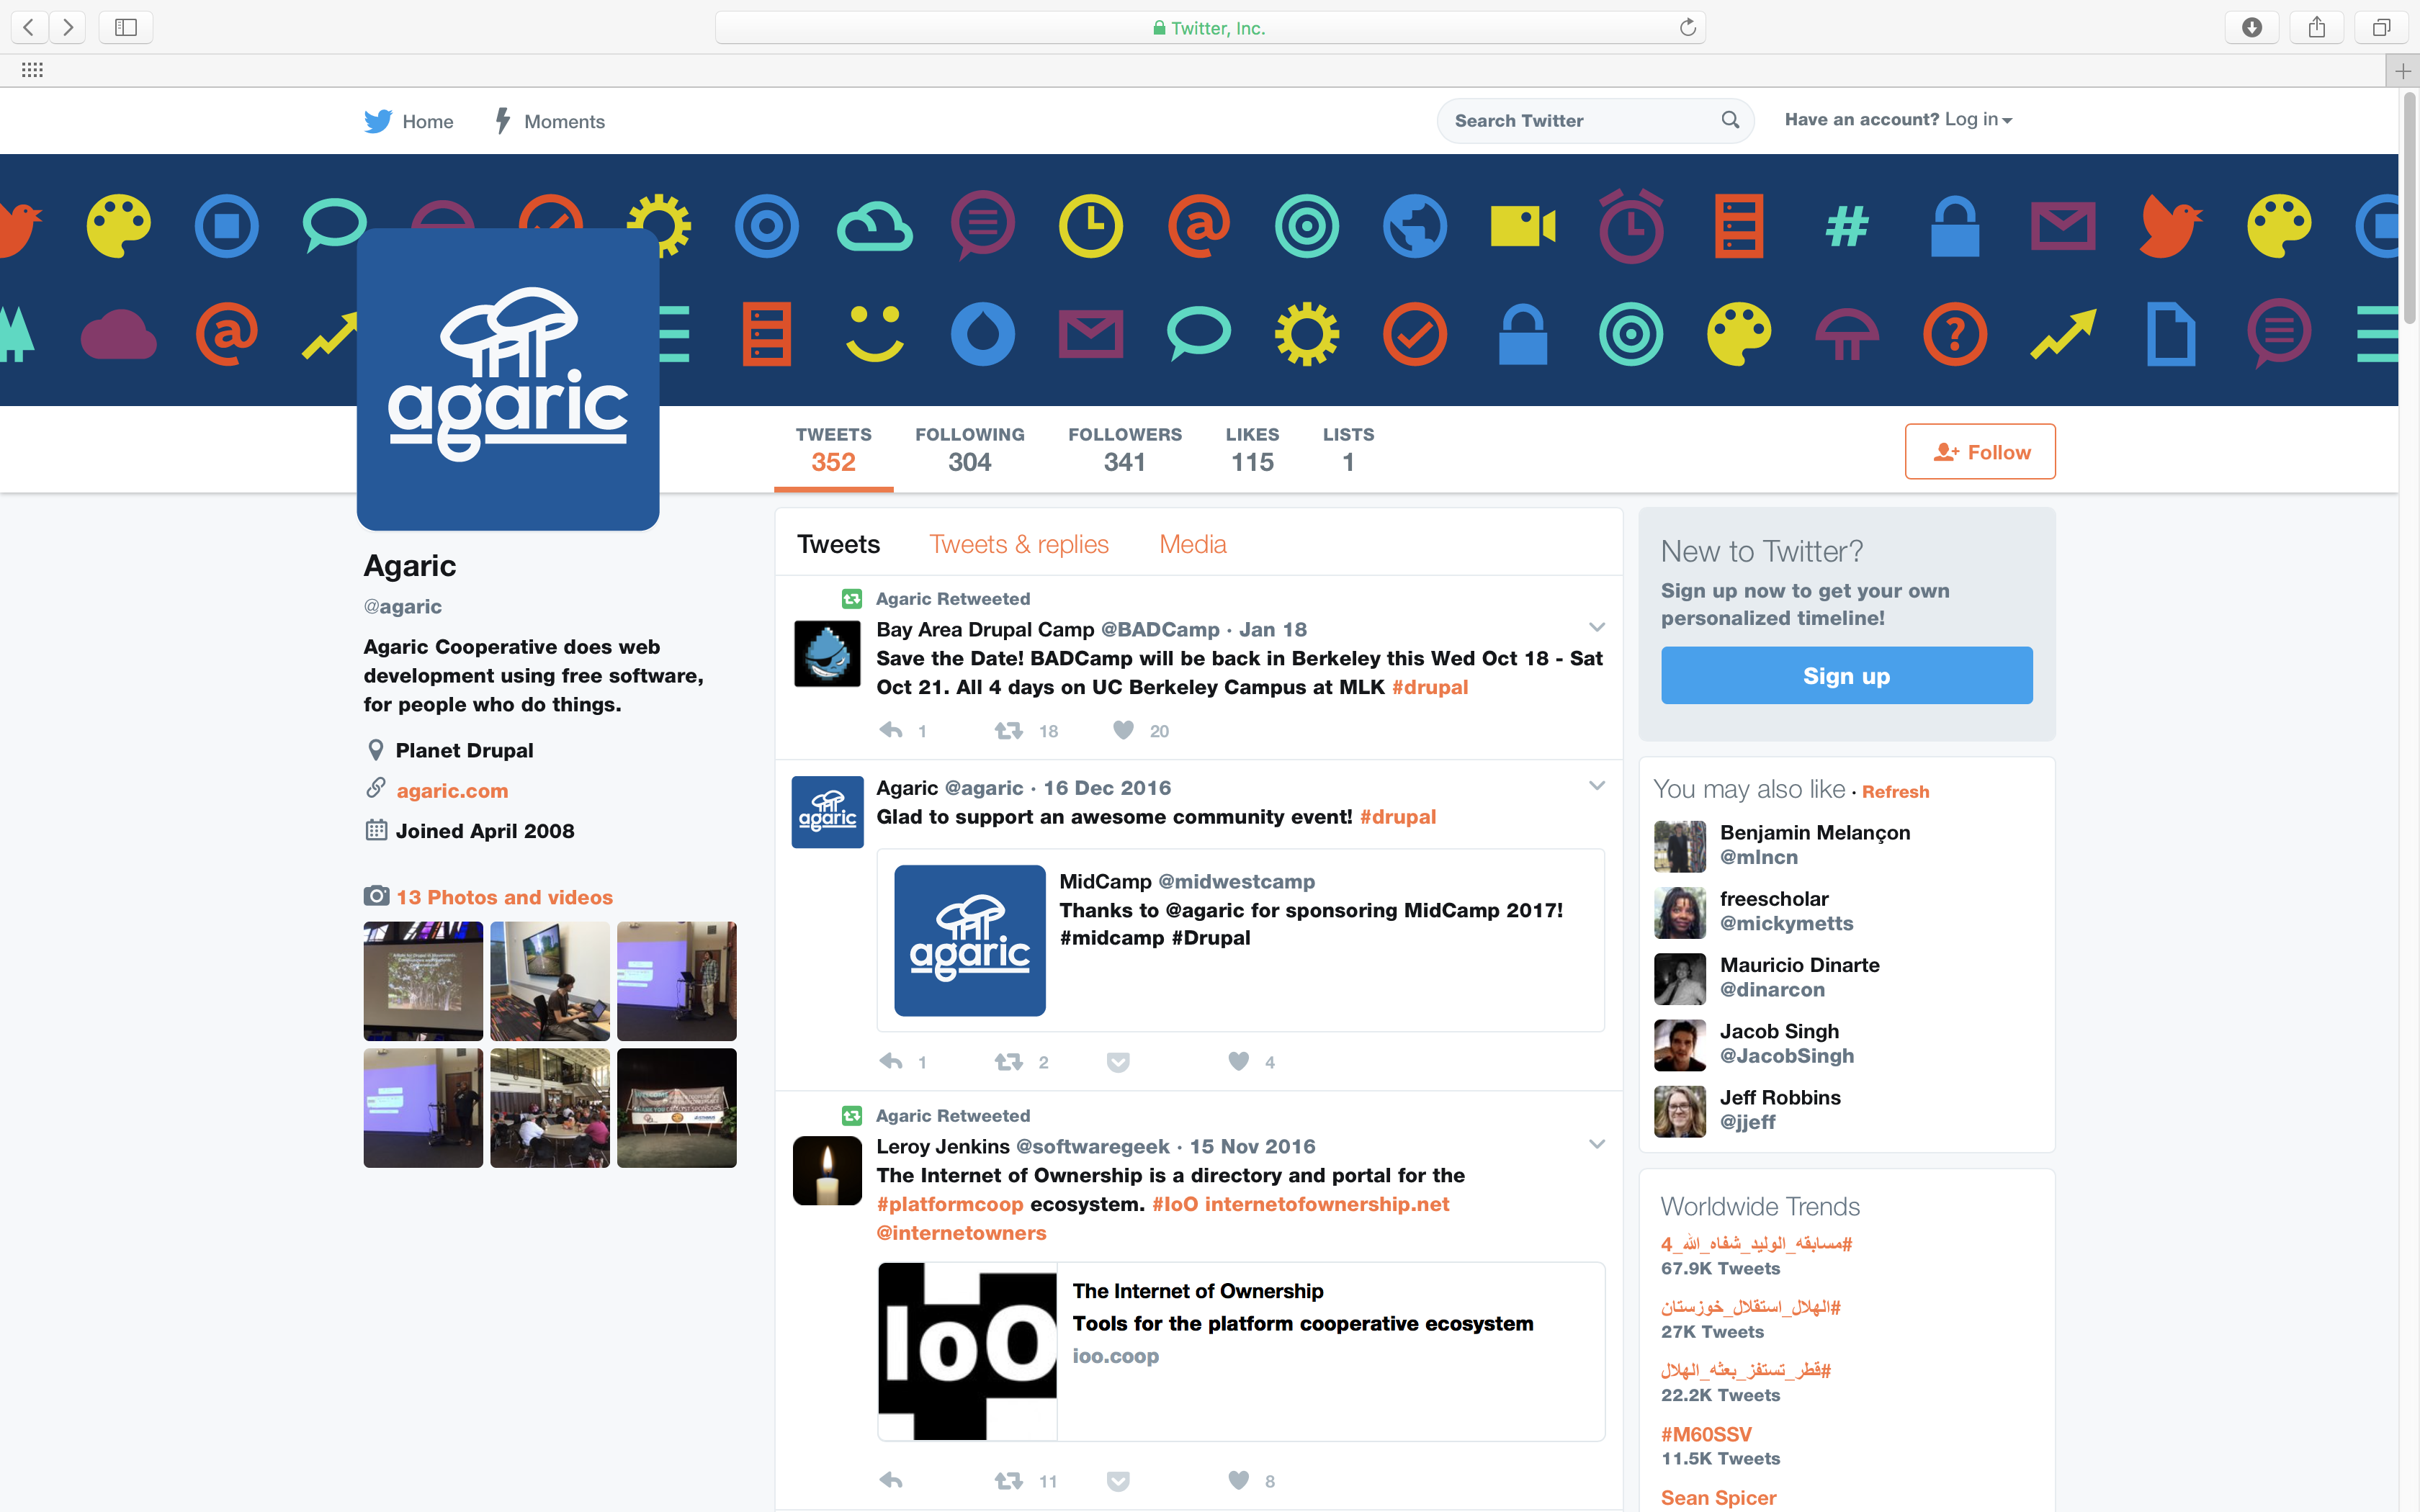Reload the page using the refresh icon
The height and width of the screenshot is (1512, 2420).
point(1688,27)
